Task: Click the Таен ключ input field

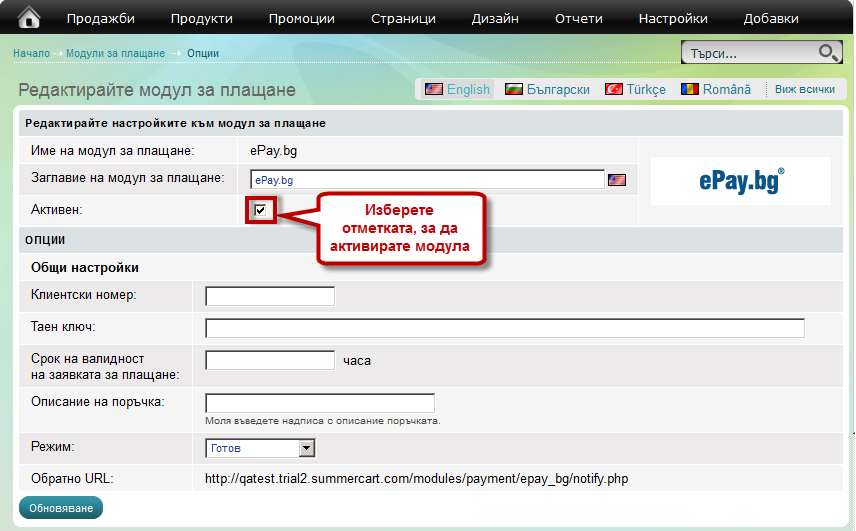Action: point(504,329)
